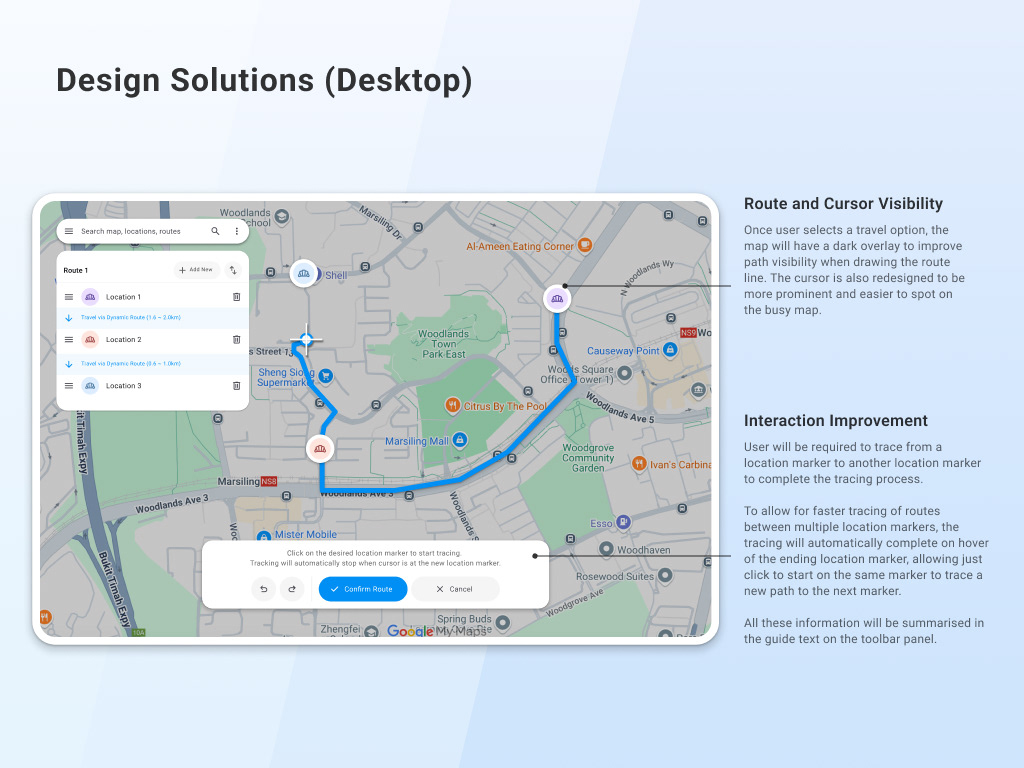
Task: Click the Location 2 name text
Action: tap(123, 340)
